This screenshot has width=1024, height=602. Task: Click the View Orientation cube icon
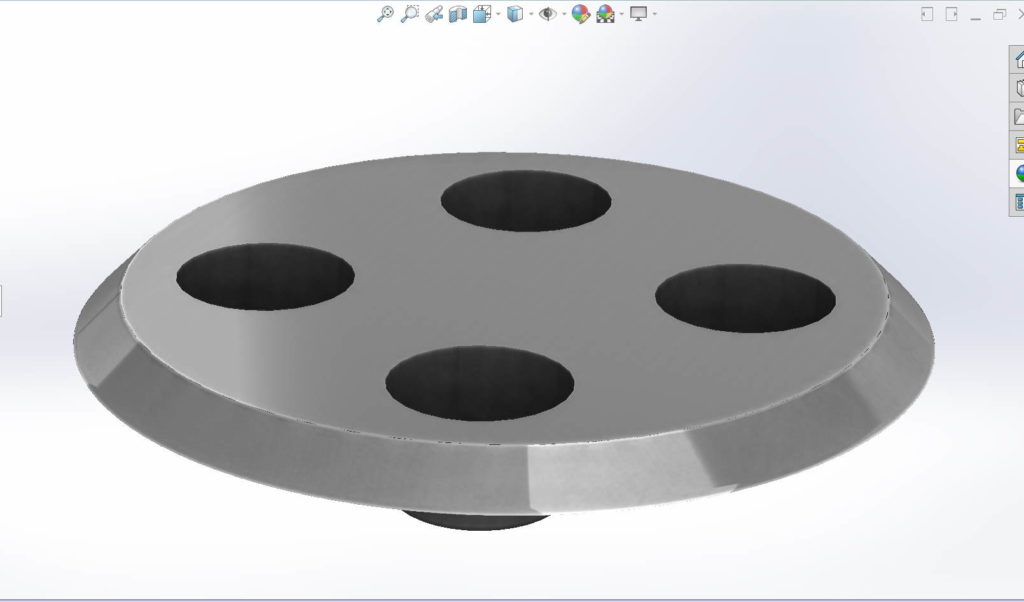pos(482,14)
